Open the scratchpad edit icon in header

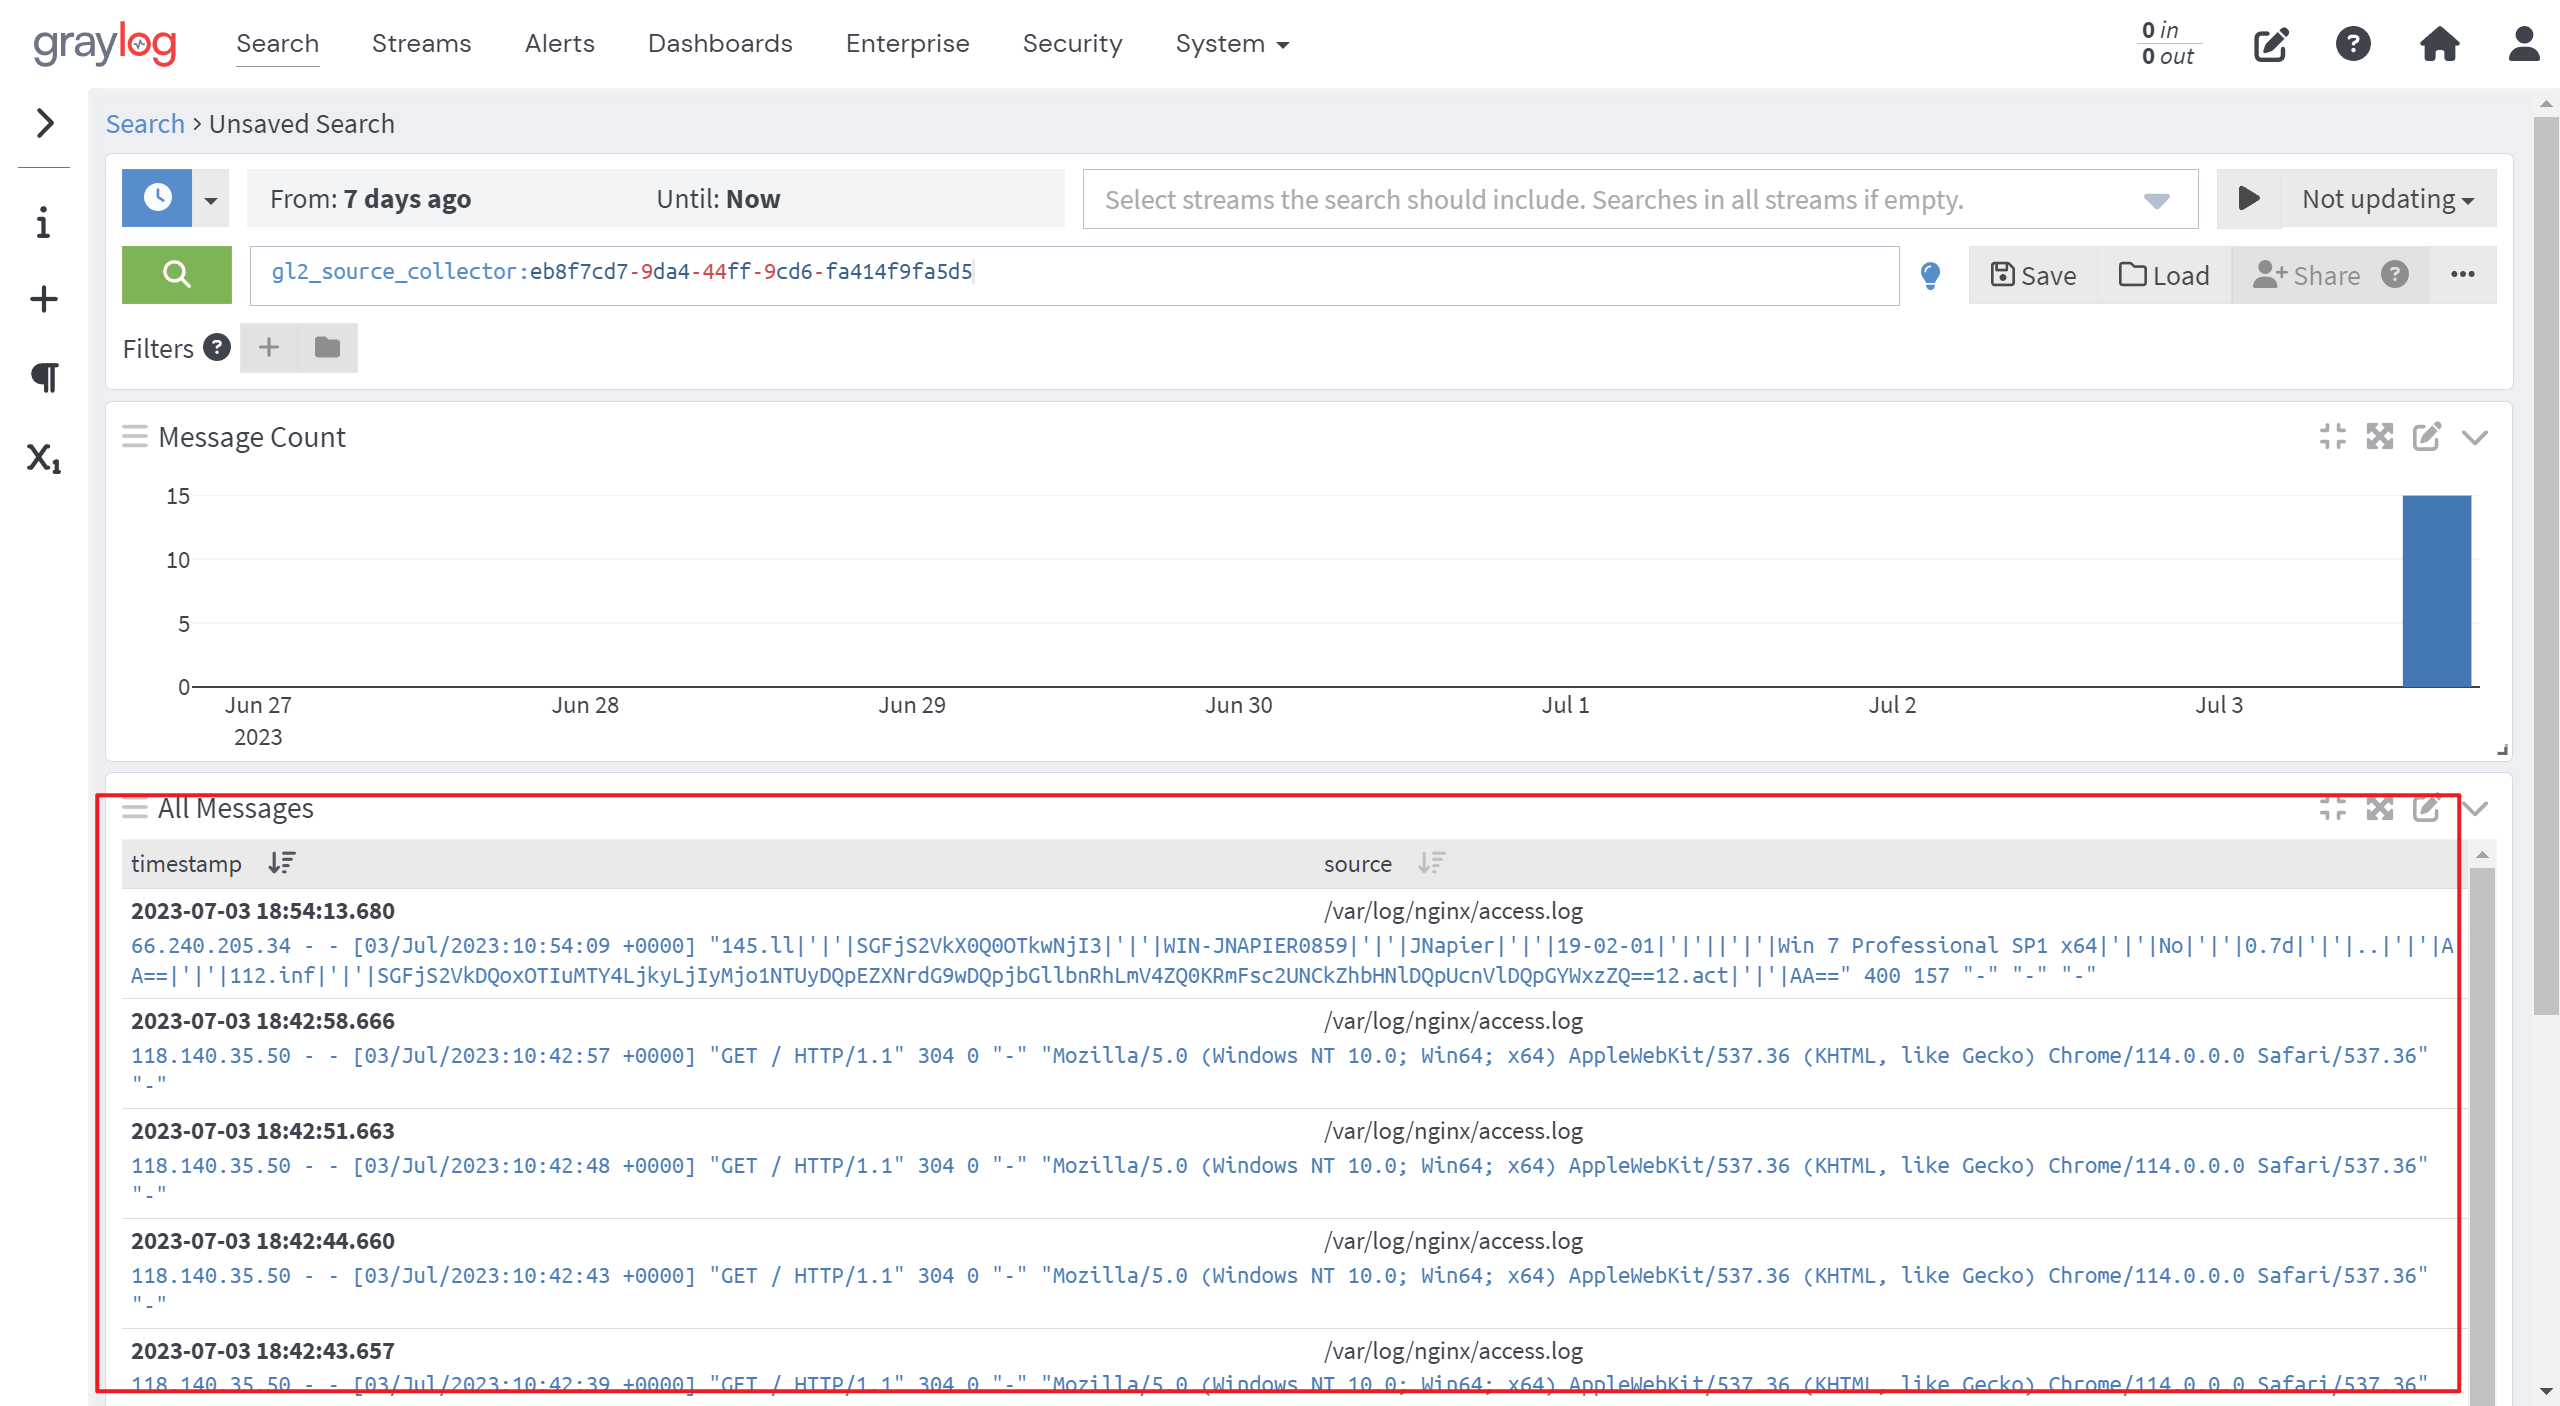click(x=2270, y=45)
